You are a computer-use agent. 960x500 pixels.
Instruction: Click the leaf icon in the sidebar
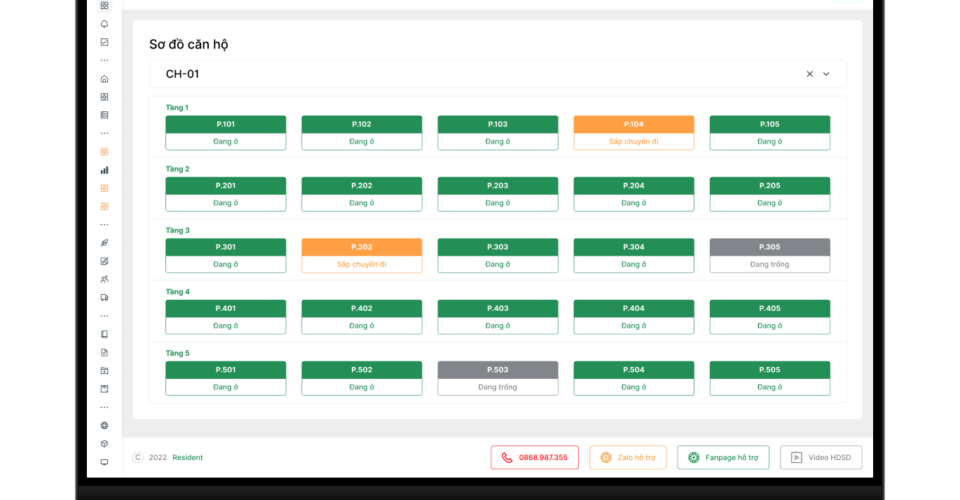[104, 243]
